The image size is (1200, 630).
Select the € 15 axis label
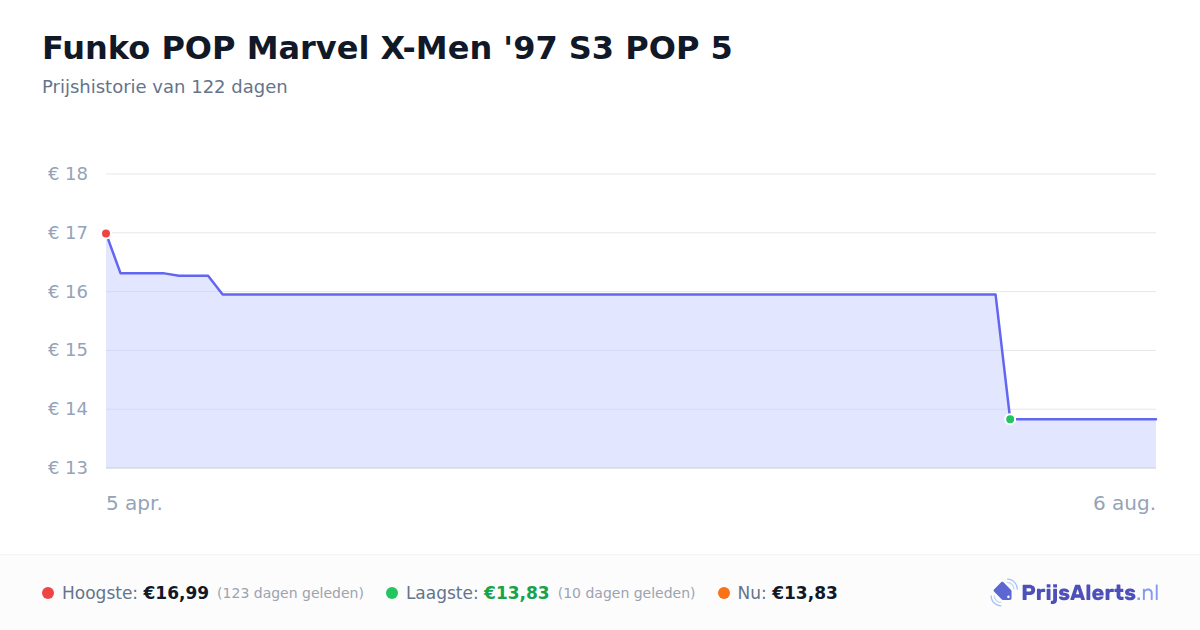(68, 350)
